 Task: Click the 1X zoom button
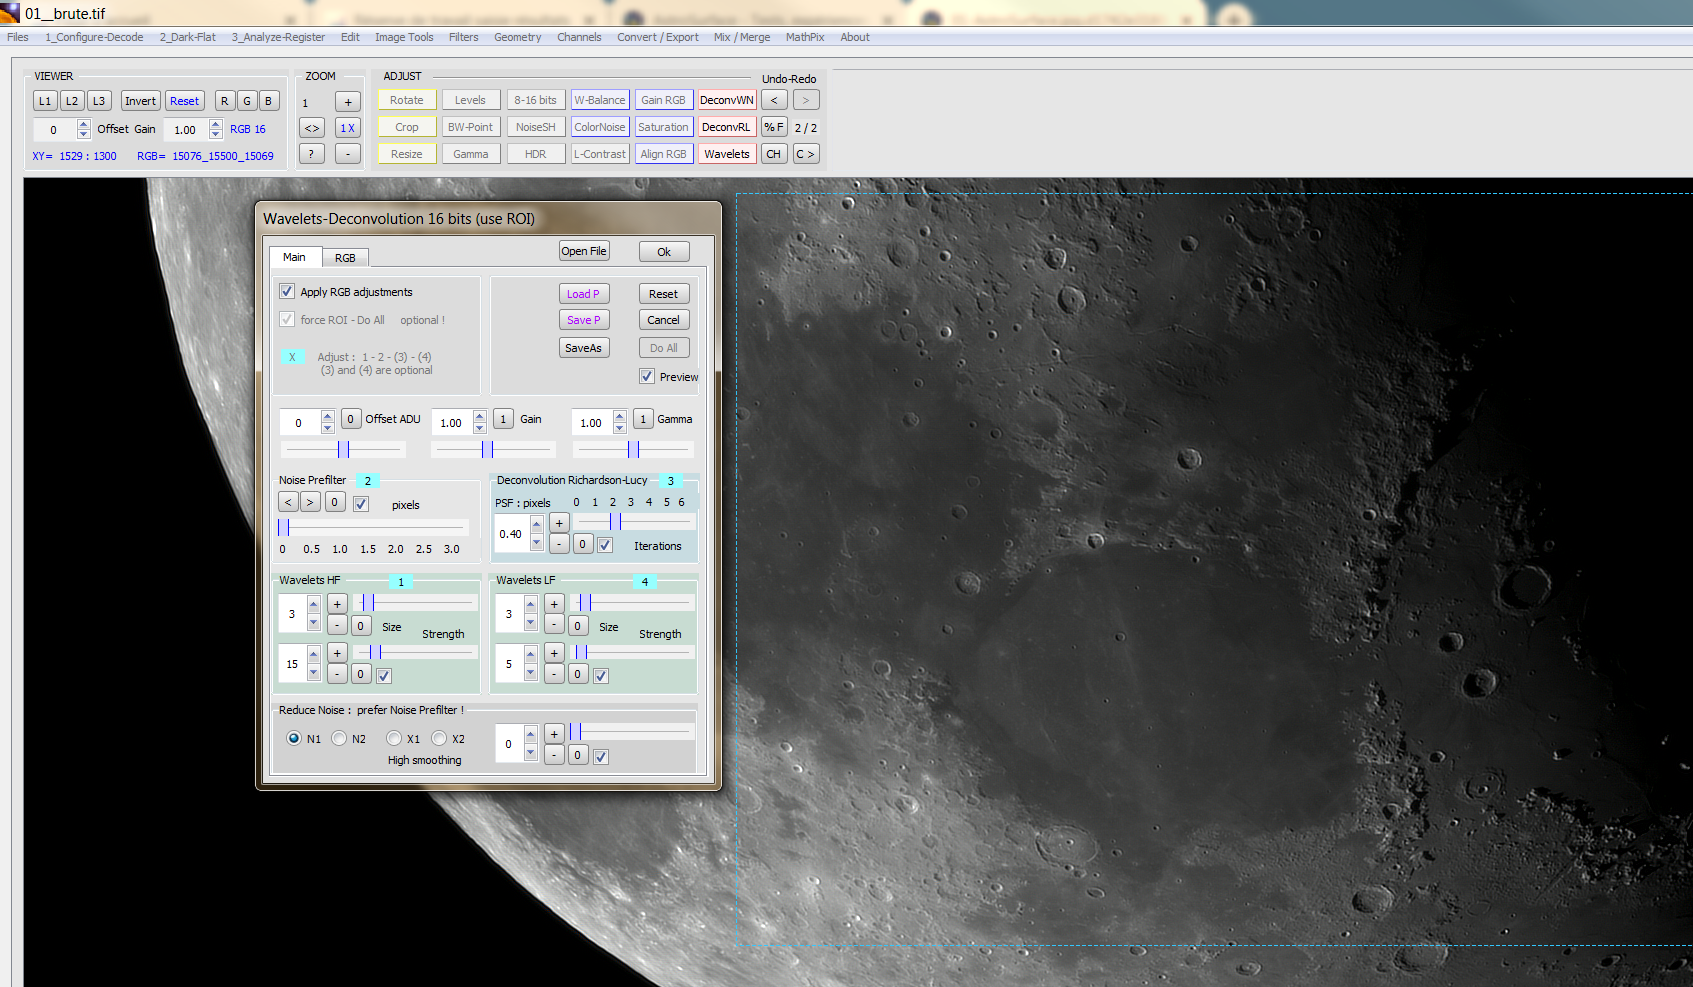tap(347, 128)
